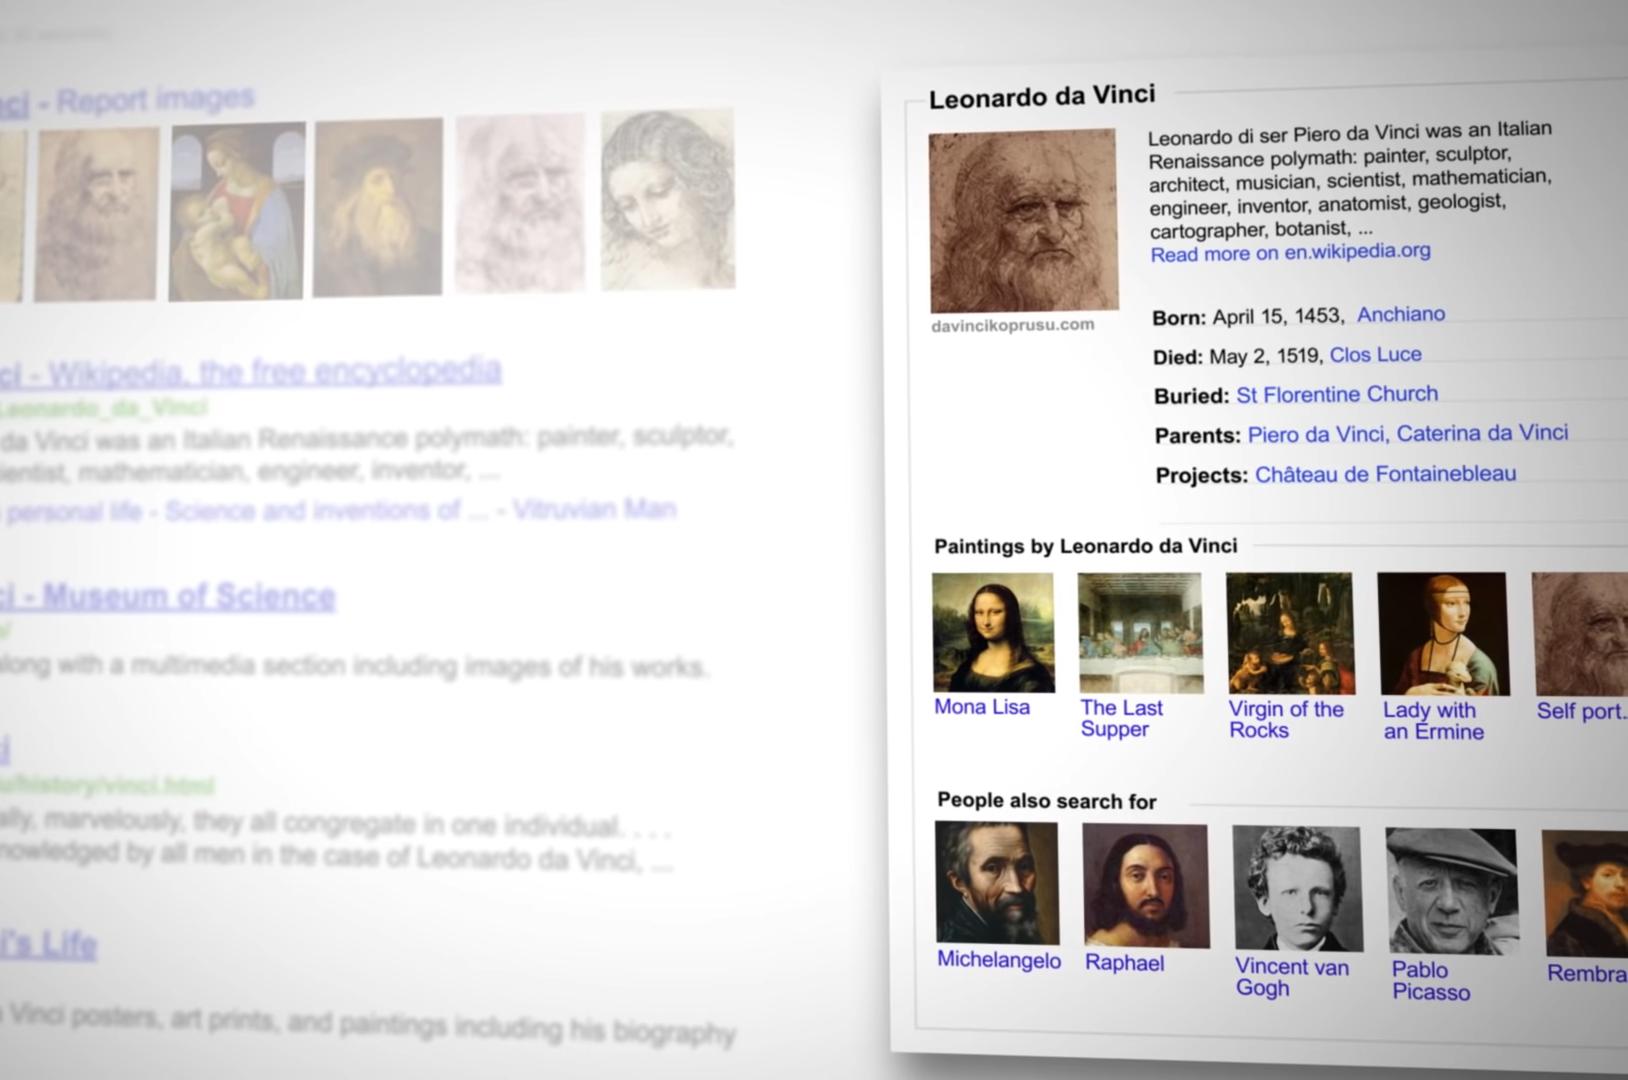Open the Self port. text link

tap(1582, 711)
